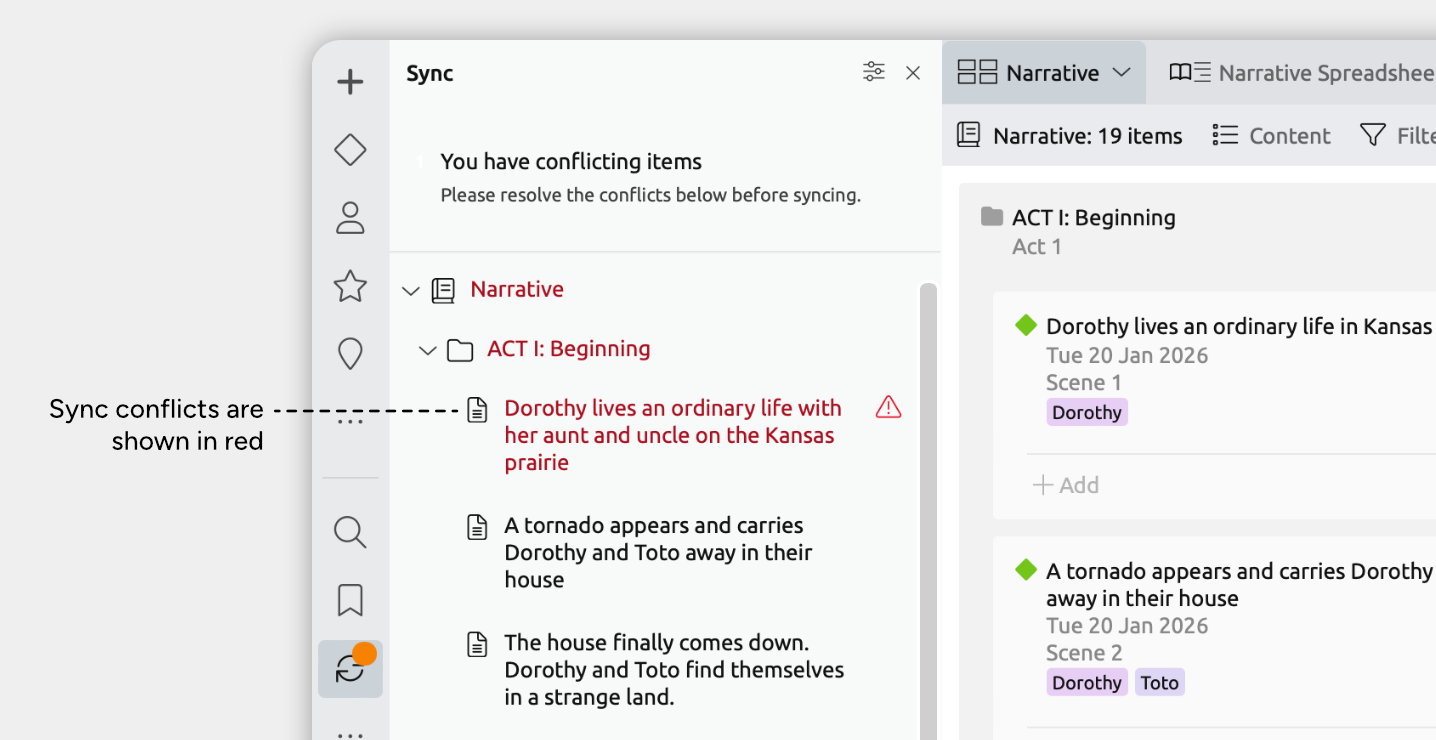This screenshot has width=1436, height=740.
Task: Click + Add on Dorothy Kansas card
Action: [x=1066, y=485]
